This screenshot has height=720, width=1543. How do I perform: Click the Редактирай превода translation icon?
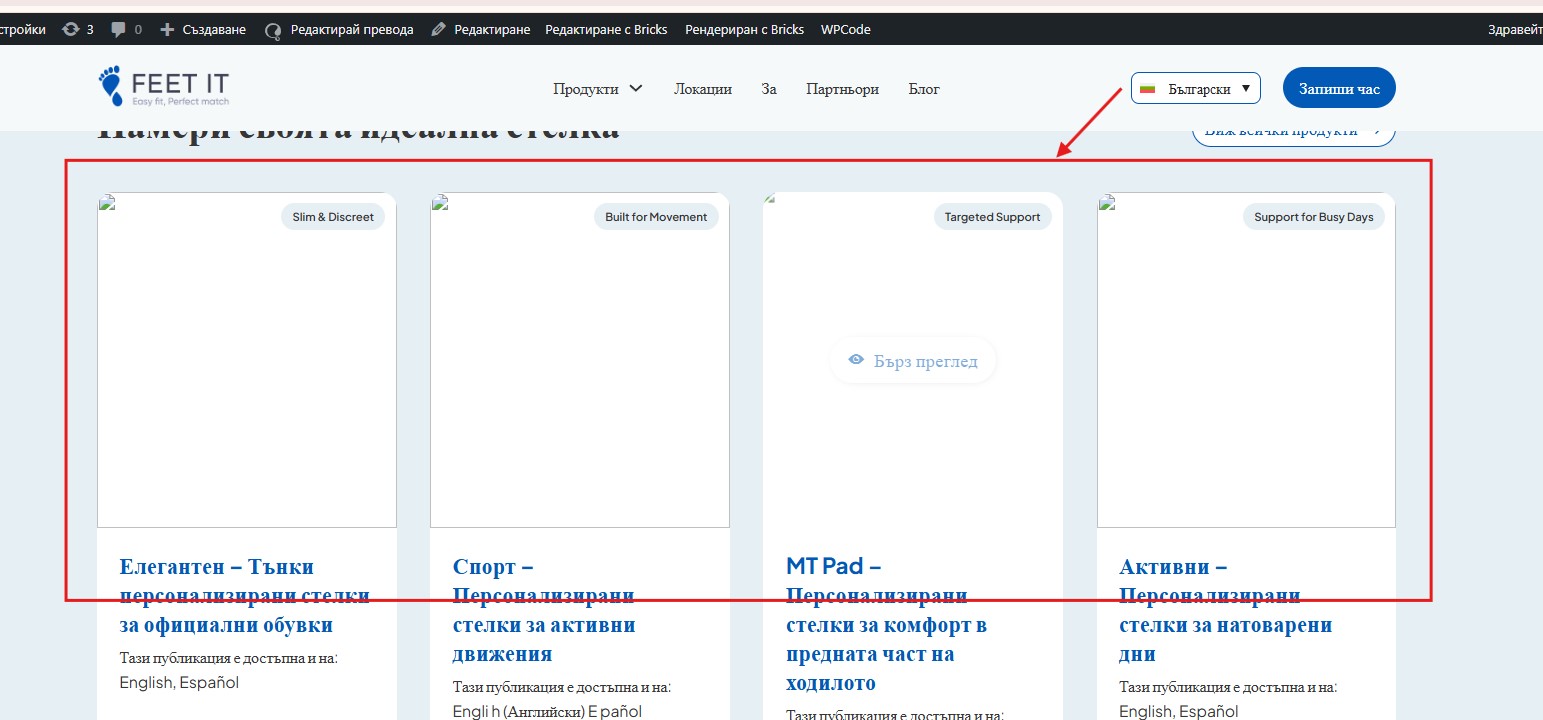pyautogui.click(x=273, y=30)
